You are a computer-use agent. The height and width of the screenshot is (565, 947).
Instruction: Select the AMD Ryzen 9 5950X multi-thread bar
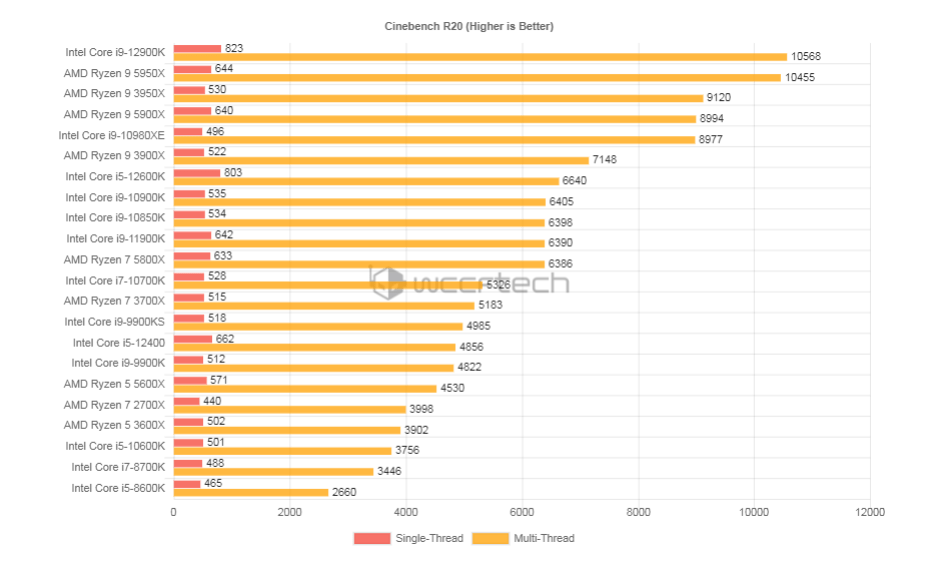click(x=477, y=77)
